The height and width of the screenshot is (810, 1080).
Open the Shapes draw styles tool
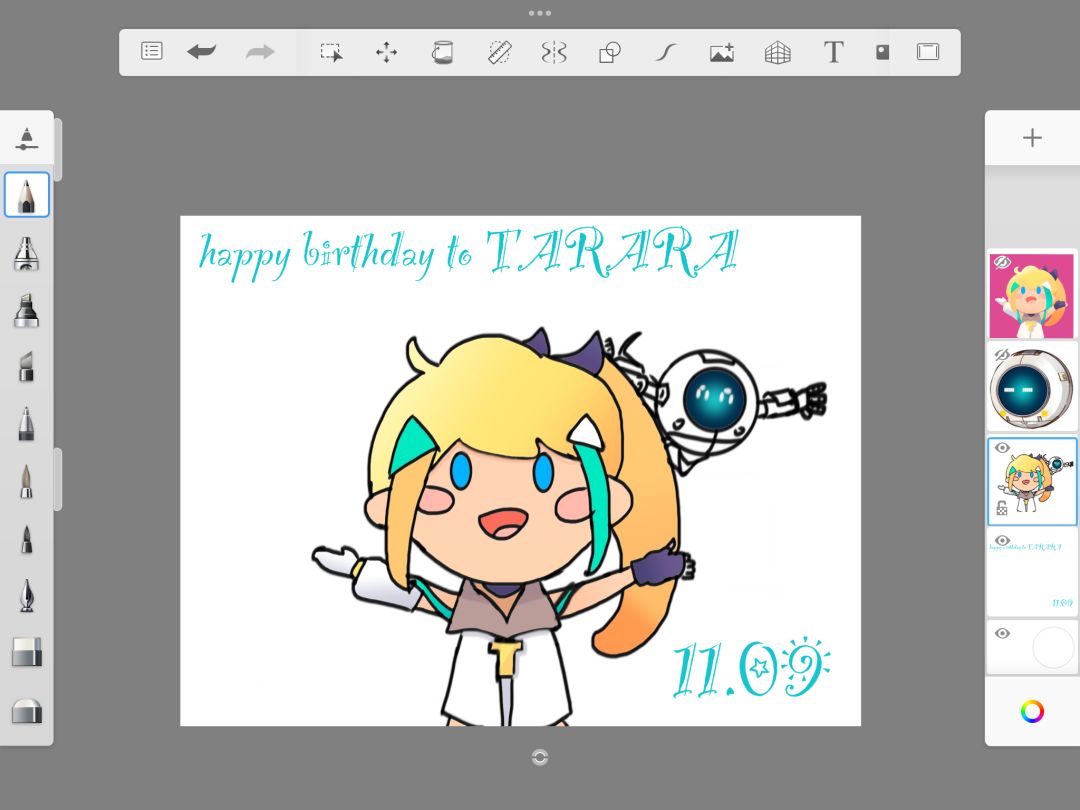pos(610,52)
